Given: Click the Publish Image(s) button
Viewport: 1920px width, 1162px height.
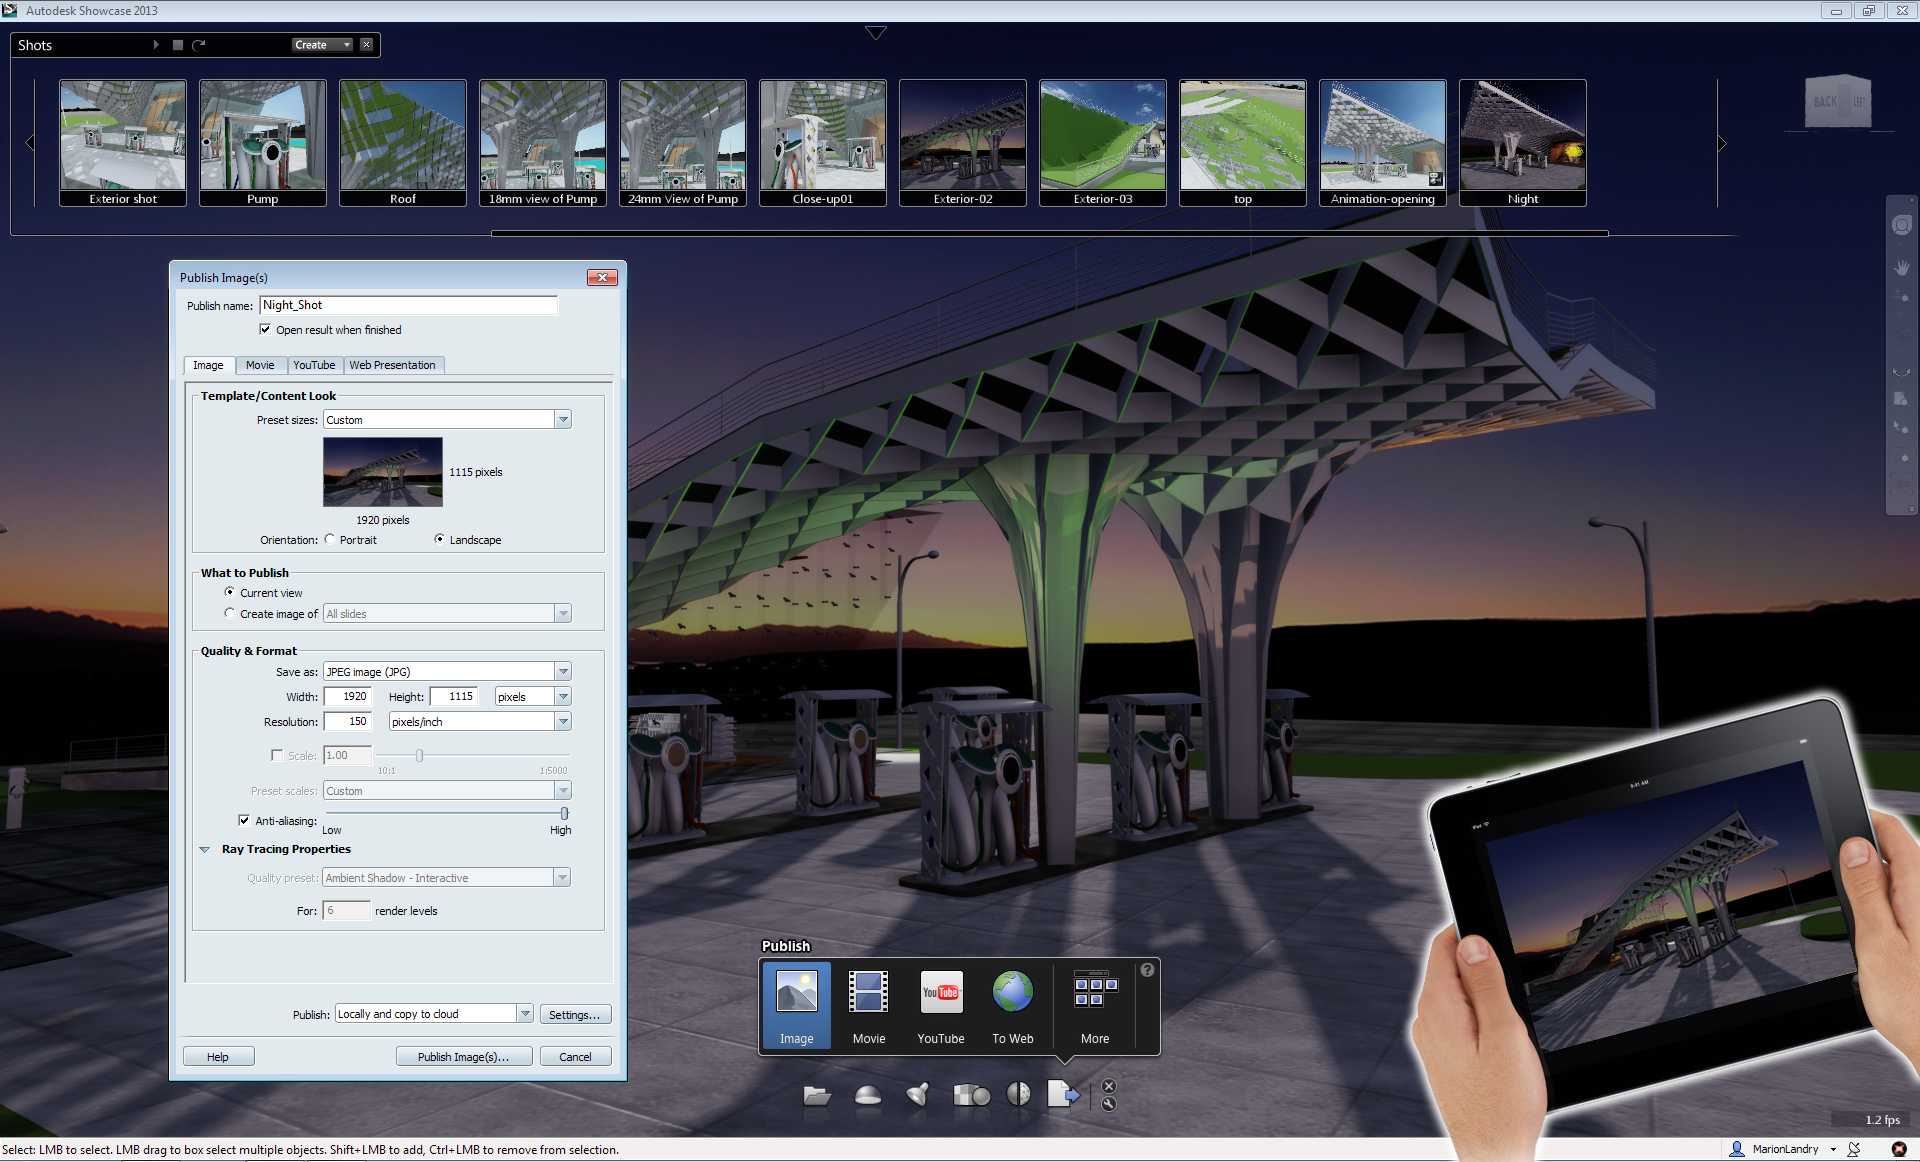Looking at the screenshot, I should pyautogui.click(x=463, y=1056).
